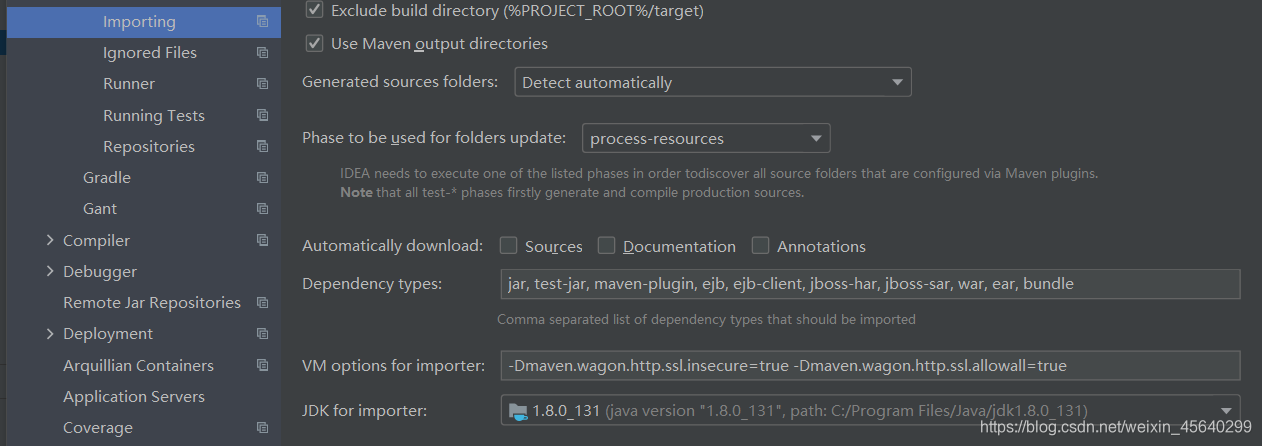Click the VM options for importer field
Image resolution: width=1262 pixels, height=446 pixels.
[870, 365]
